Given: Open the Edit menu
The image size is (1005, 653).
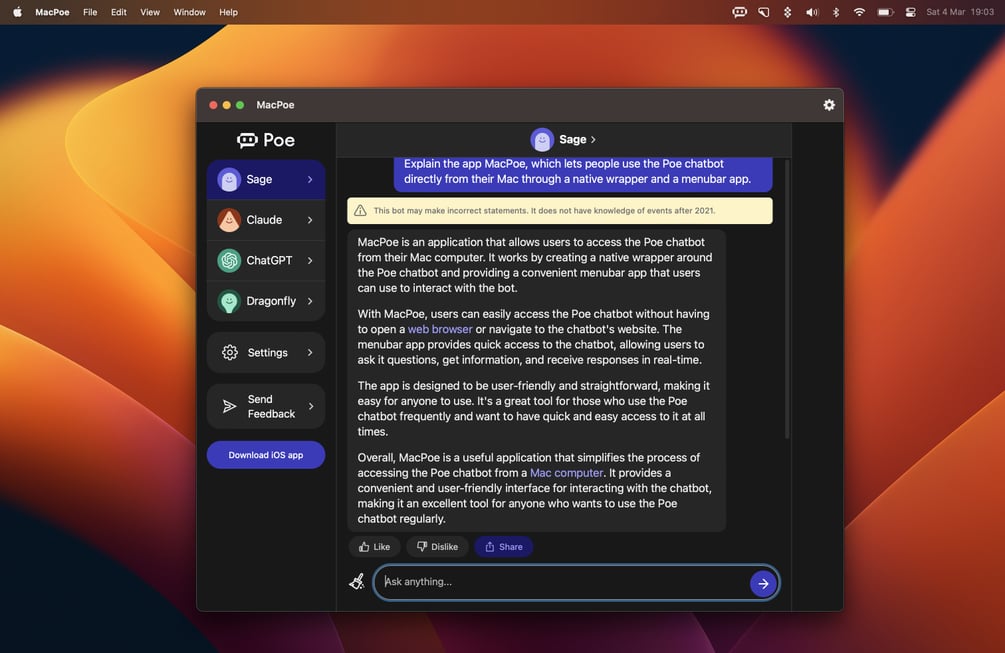Looking at the screenshot, I should click(x=119, y=12).
